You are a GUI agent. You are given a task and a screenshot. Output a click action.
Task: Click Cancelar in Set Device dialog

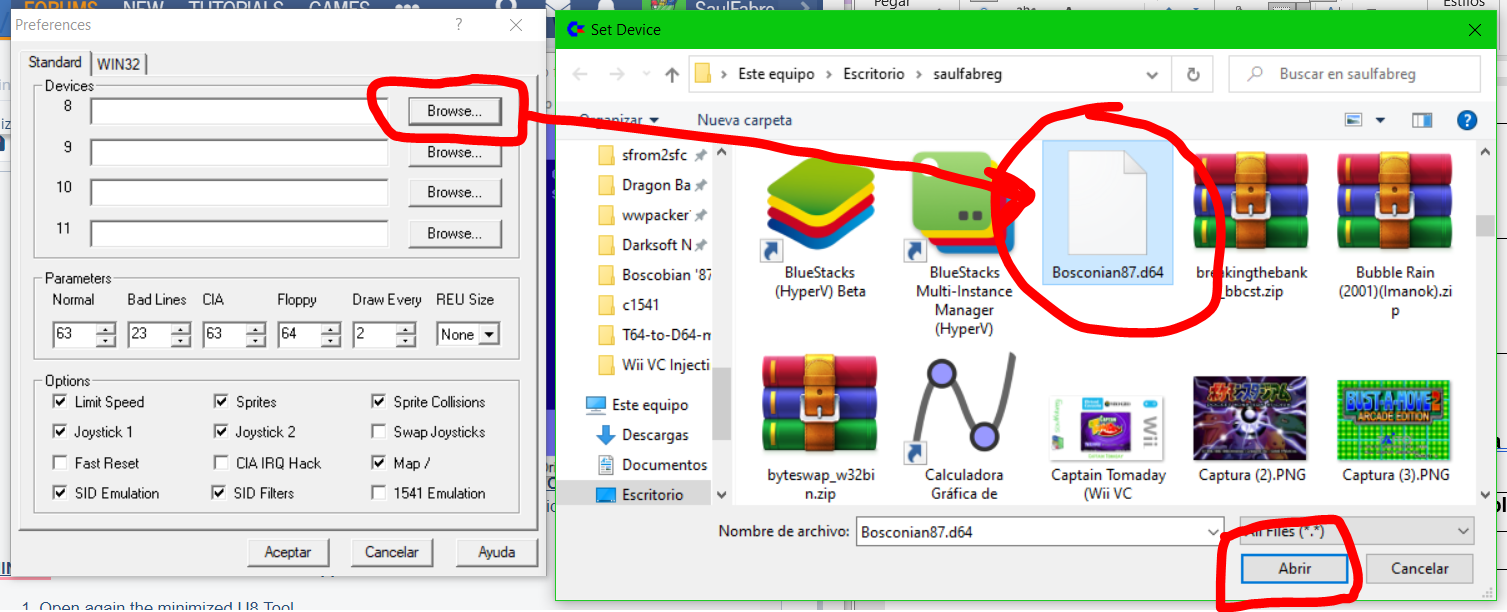pyautogui.click(x=1420, y=568)
